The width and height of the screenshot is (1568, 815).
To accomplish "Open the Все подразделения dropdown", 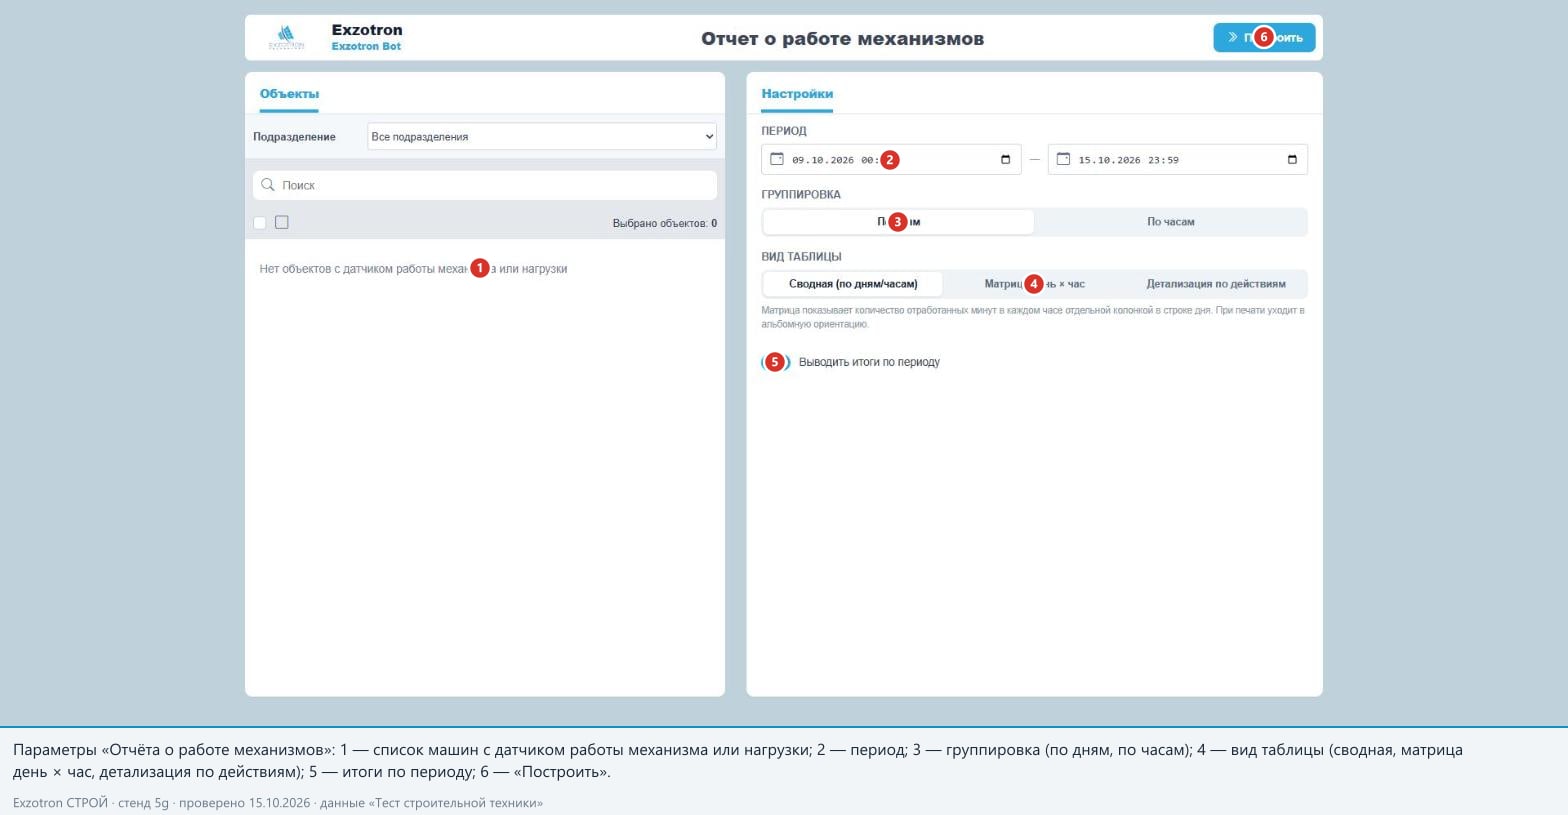I will point(542,136).
